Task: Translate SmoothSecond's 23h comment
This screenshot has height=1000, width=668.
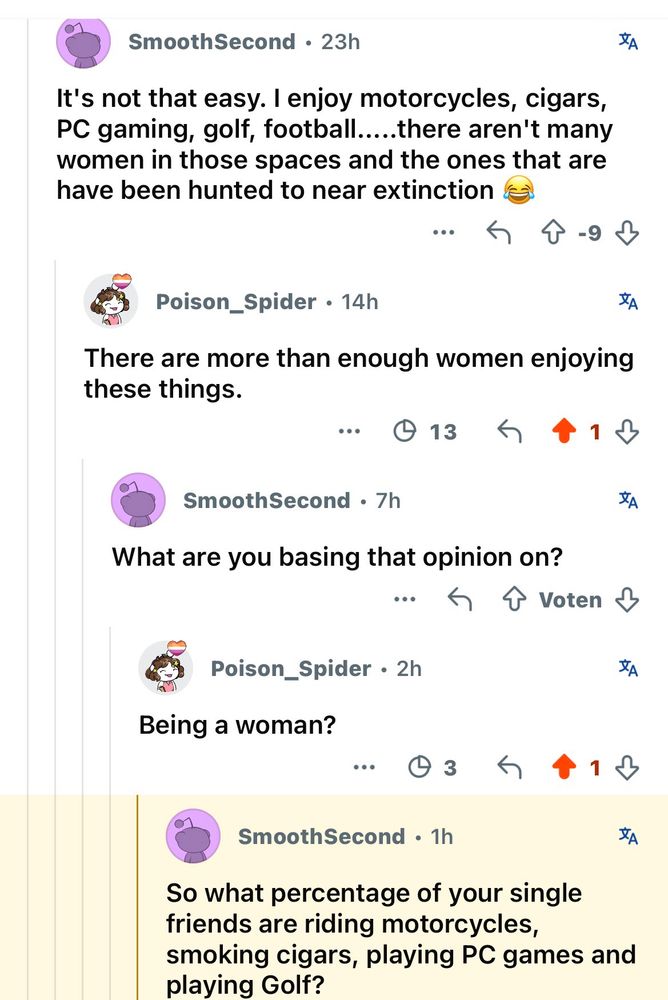Action: [x=628, y=42]
